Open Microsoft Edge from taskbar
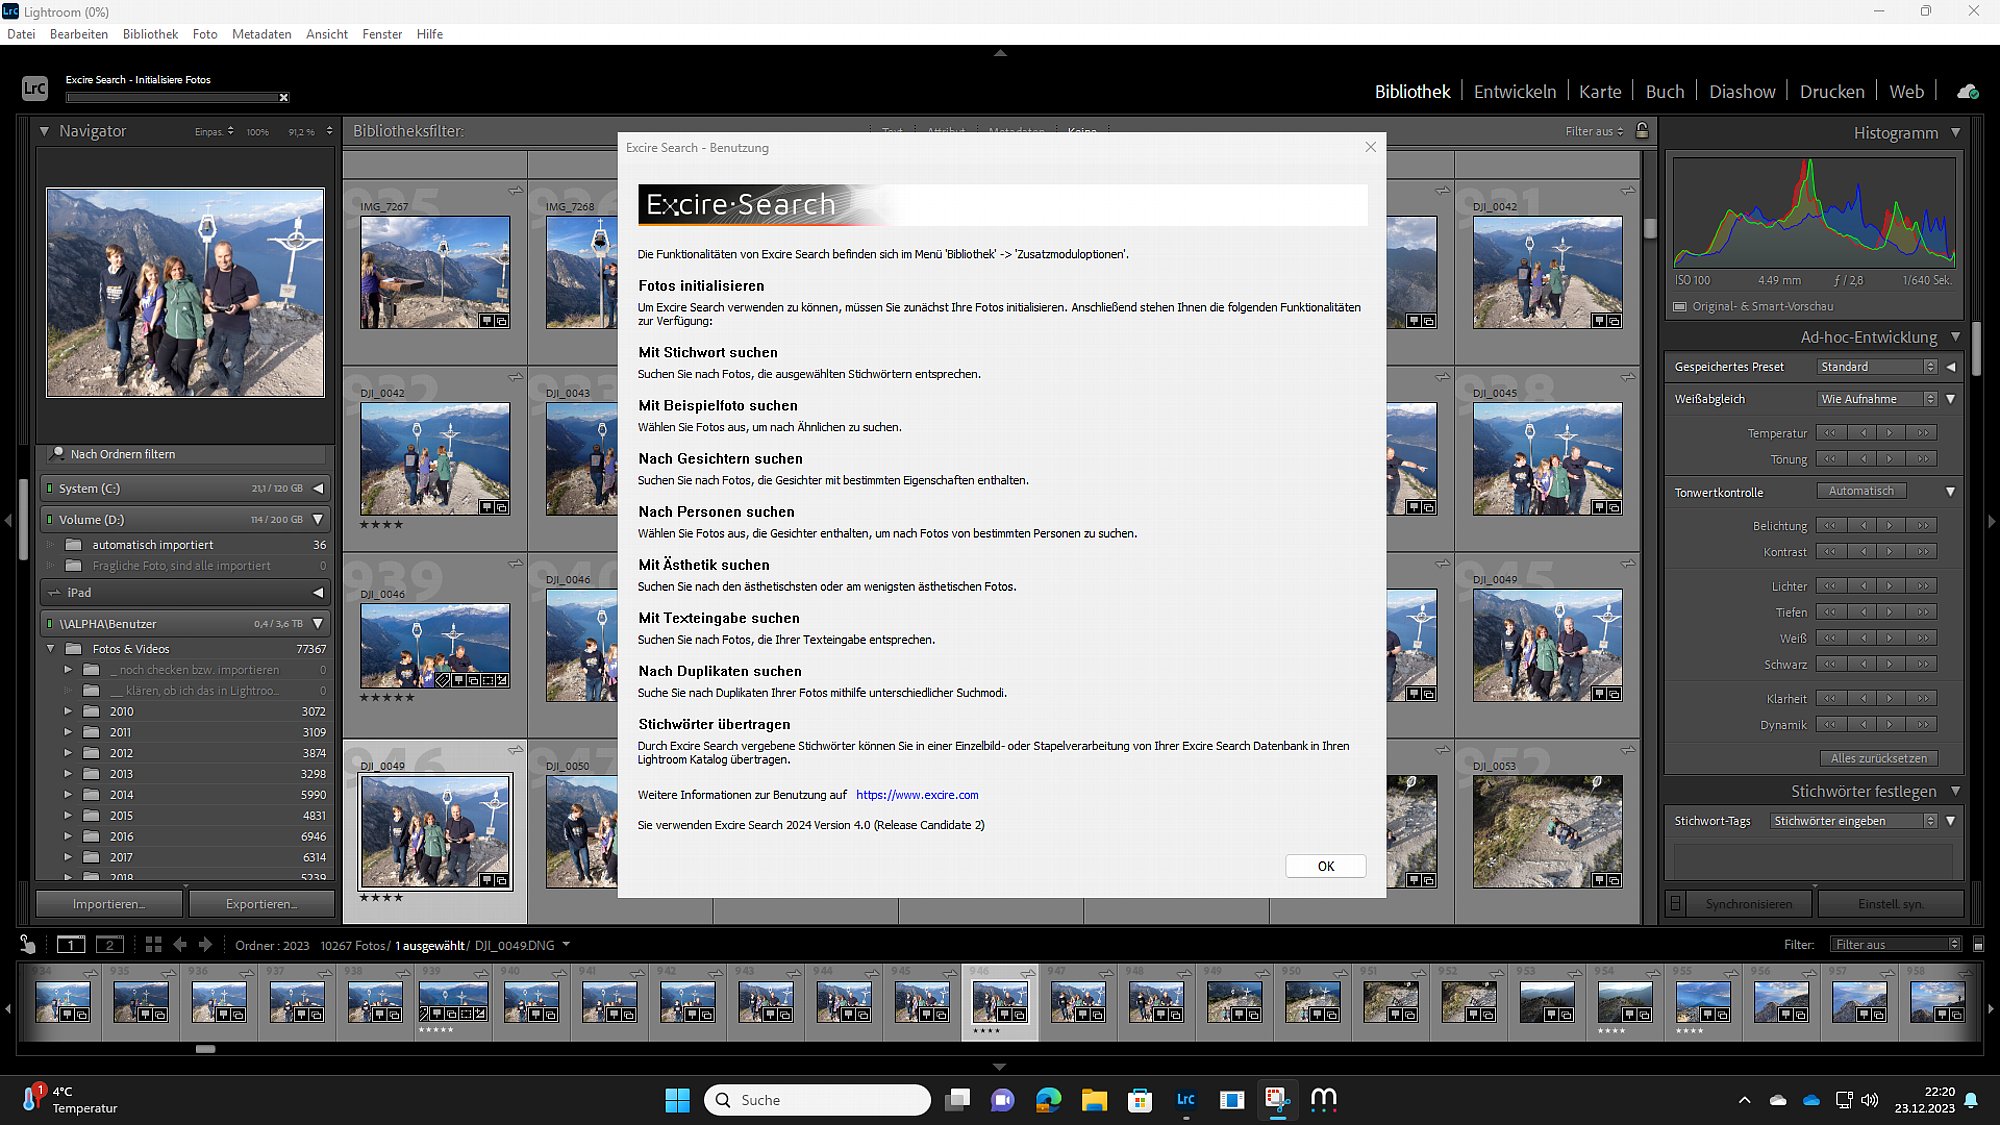Viewport: 2000px width, 1125px height. pos(1048,1100)
